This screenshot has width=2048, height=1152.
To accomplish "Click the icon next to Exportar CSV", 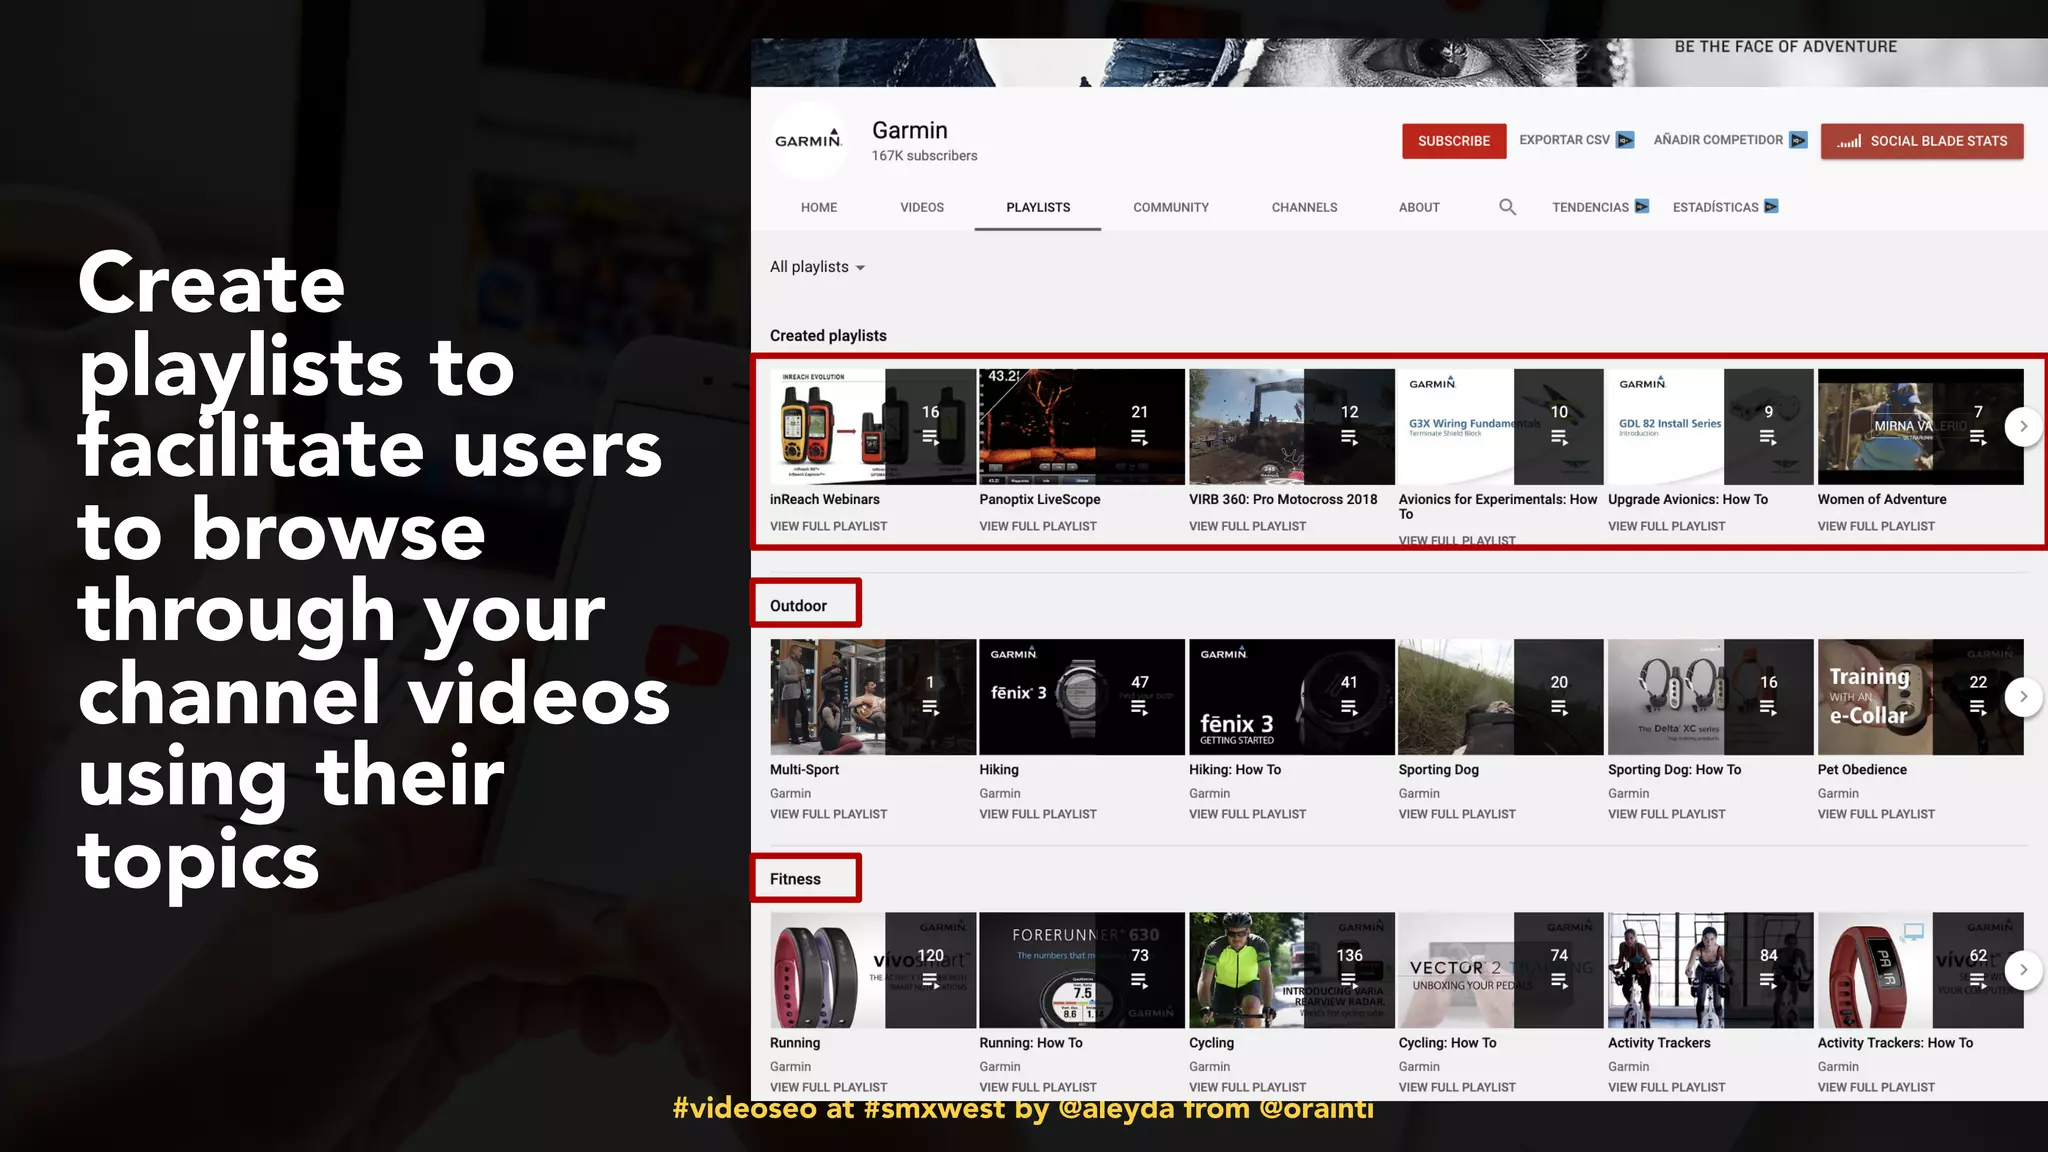I will (1625, 140).
